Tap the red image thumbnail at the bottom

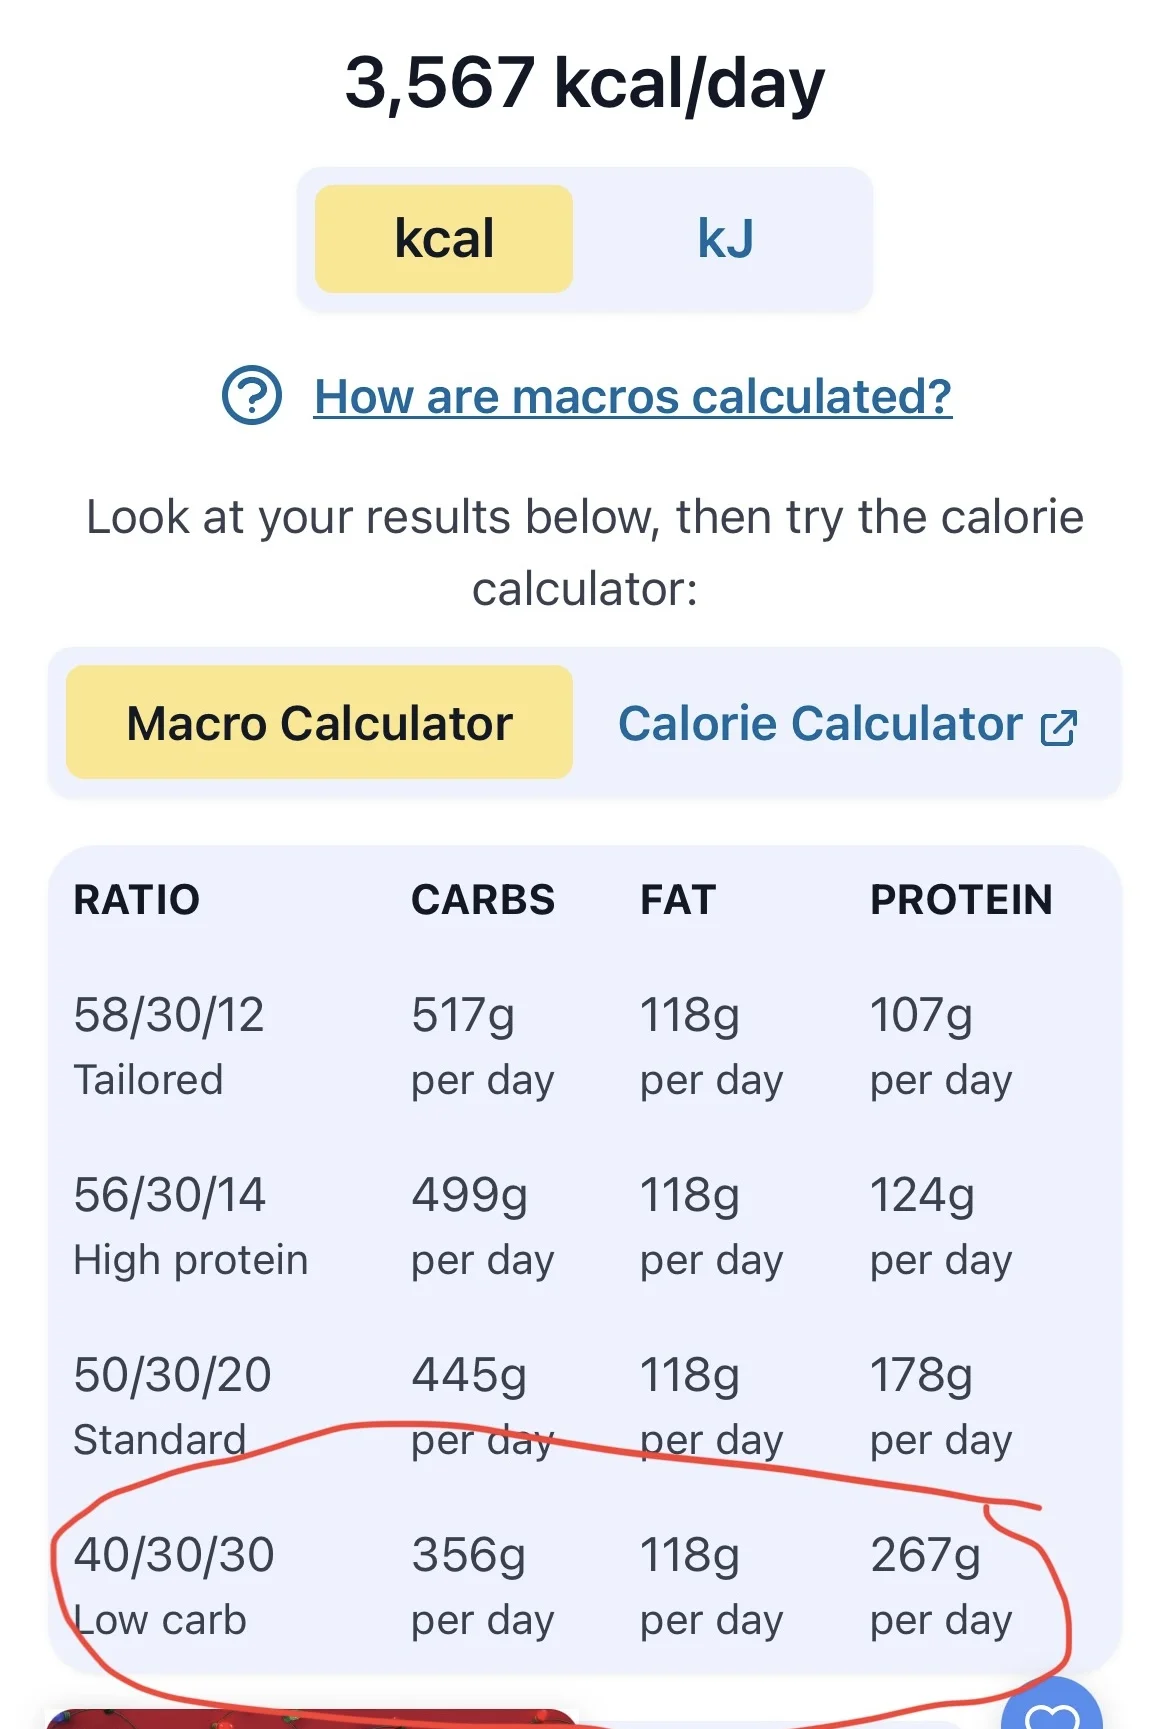310,1719
